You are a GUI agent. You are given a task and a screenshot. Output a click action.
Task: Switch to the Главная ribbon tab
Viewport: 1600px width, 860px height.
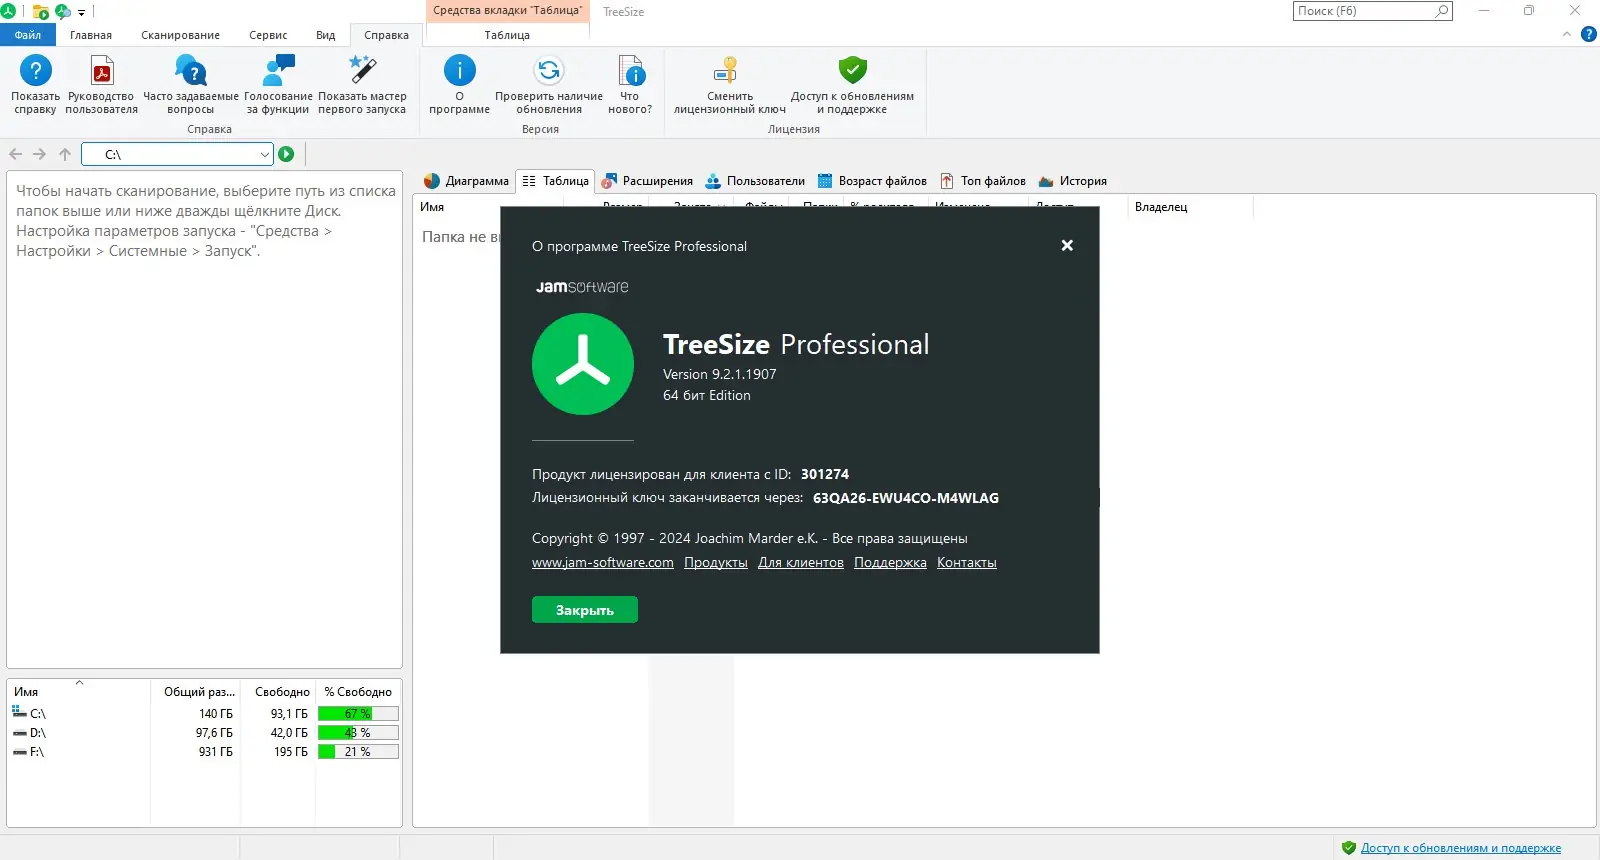(91, 35)
